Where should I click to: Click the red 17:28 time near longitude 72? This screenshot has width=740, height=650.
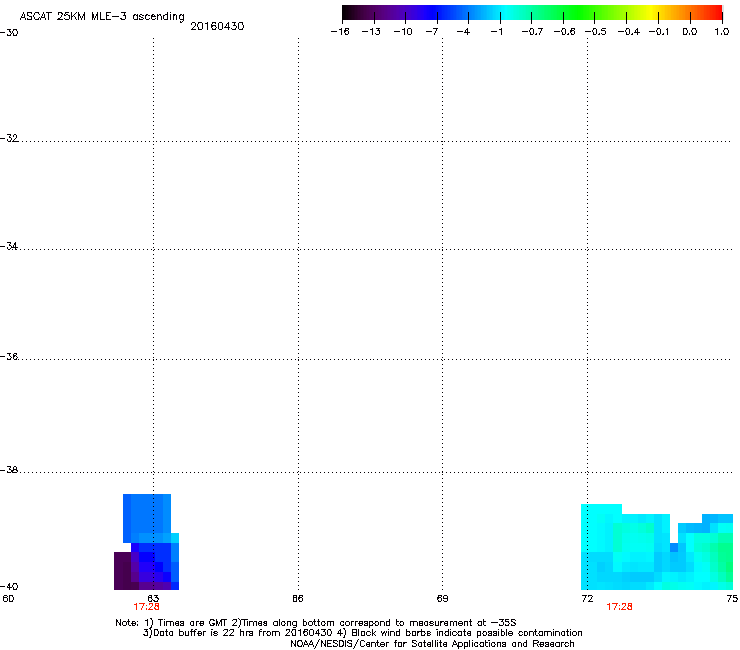point(619,607)
